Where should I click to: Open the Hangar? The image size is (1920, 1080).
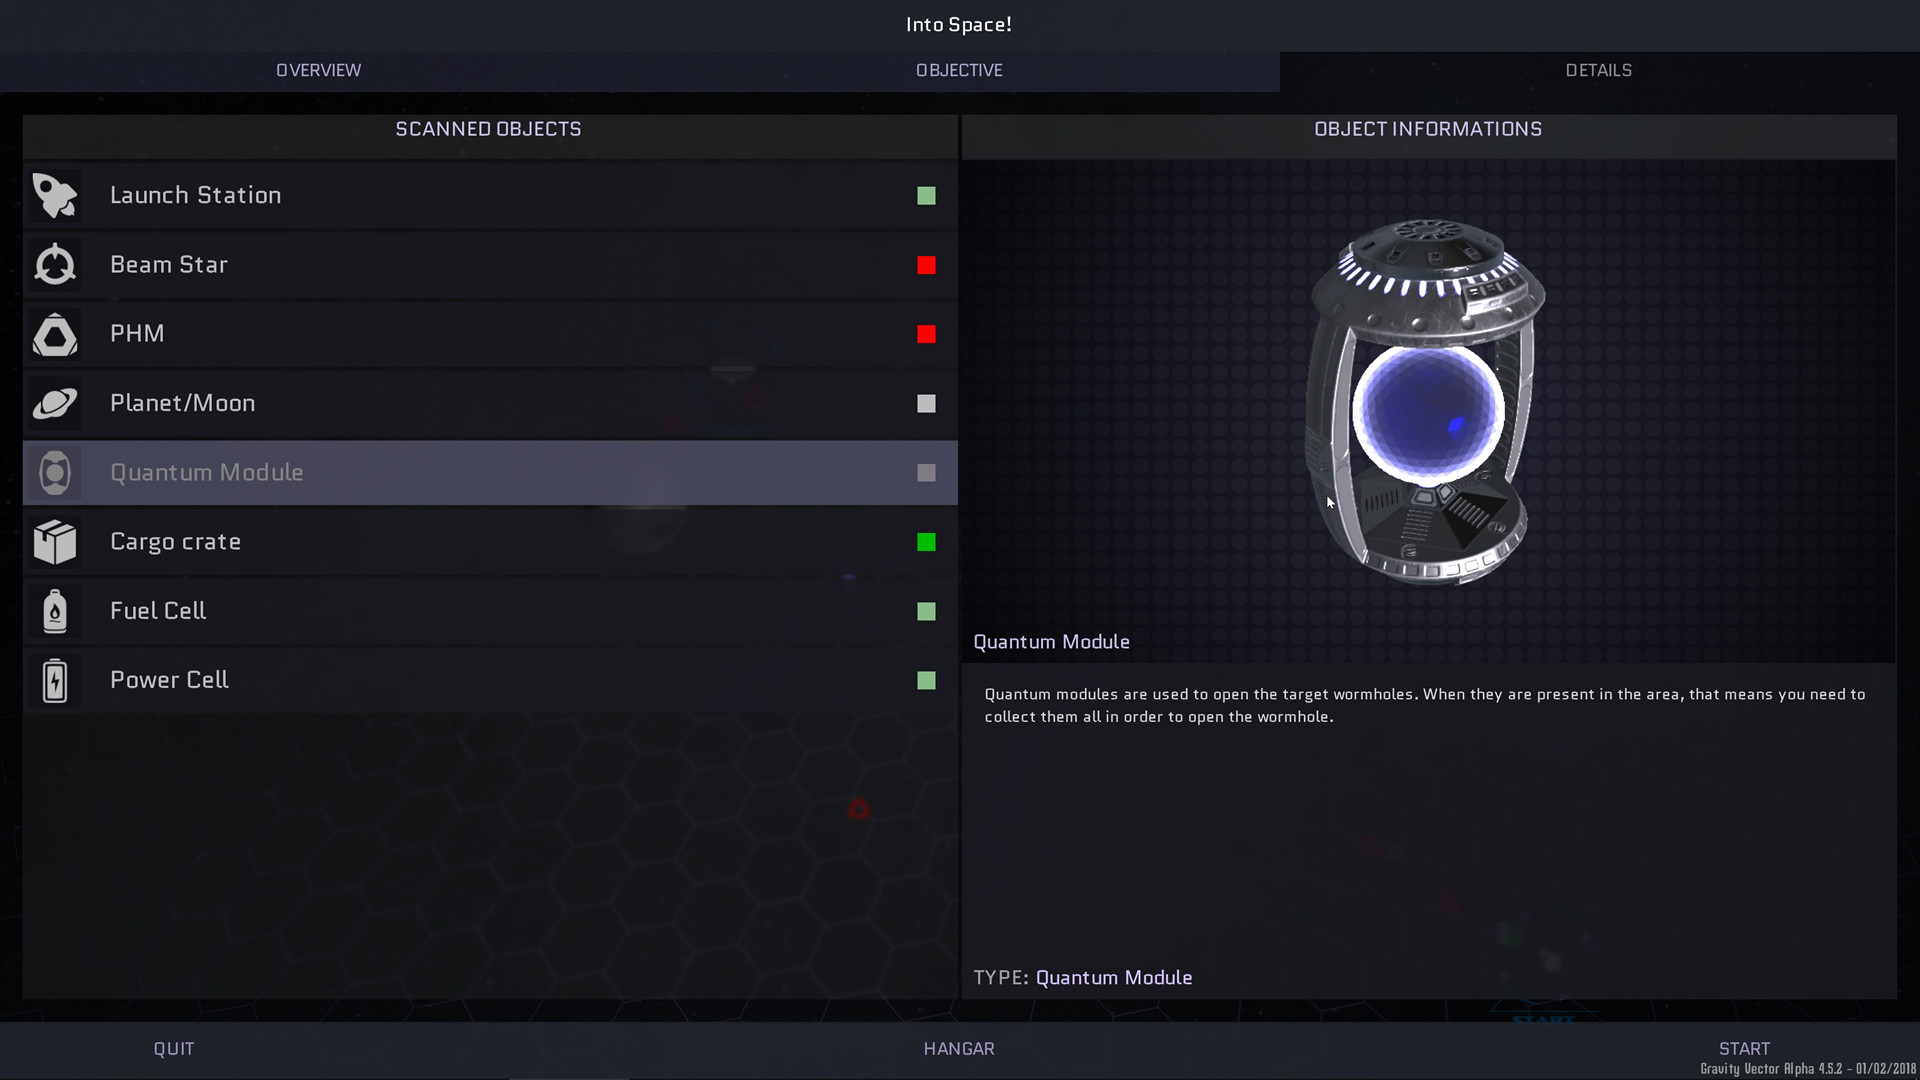coord(959,1048)
